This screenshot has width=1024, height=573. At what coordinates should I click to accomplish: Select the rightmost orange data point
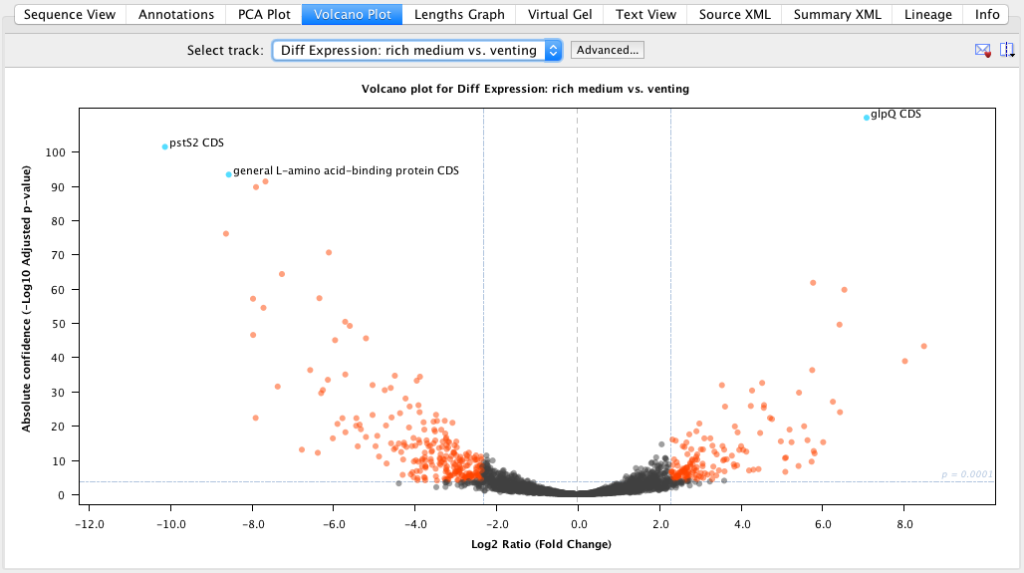pyautogui.click(x=924, y=346)
